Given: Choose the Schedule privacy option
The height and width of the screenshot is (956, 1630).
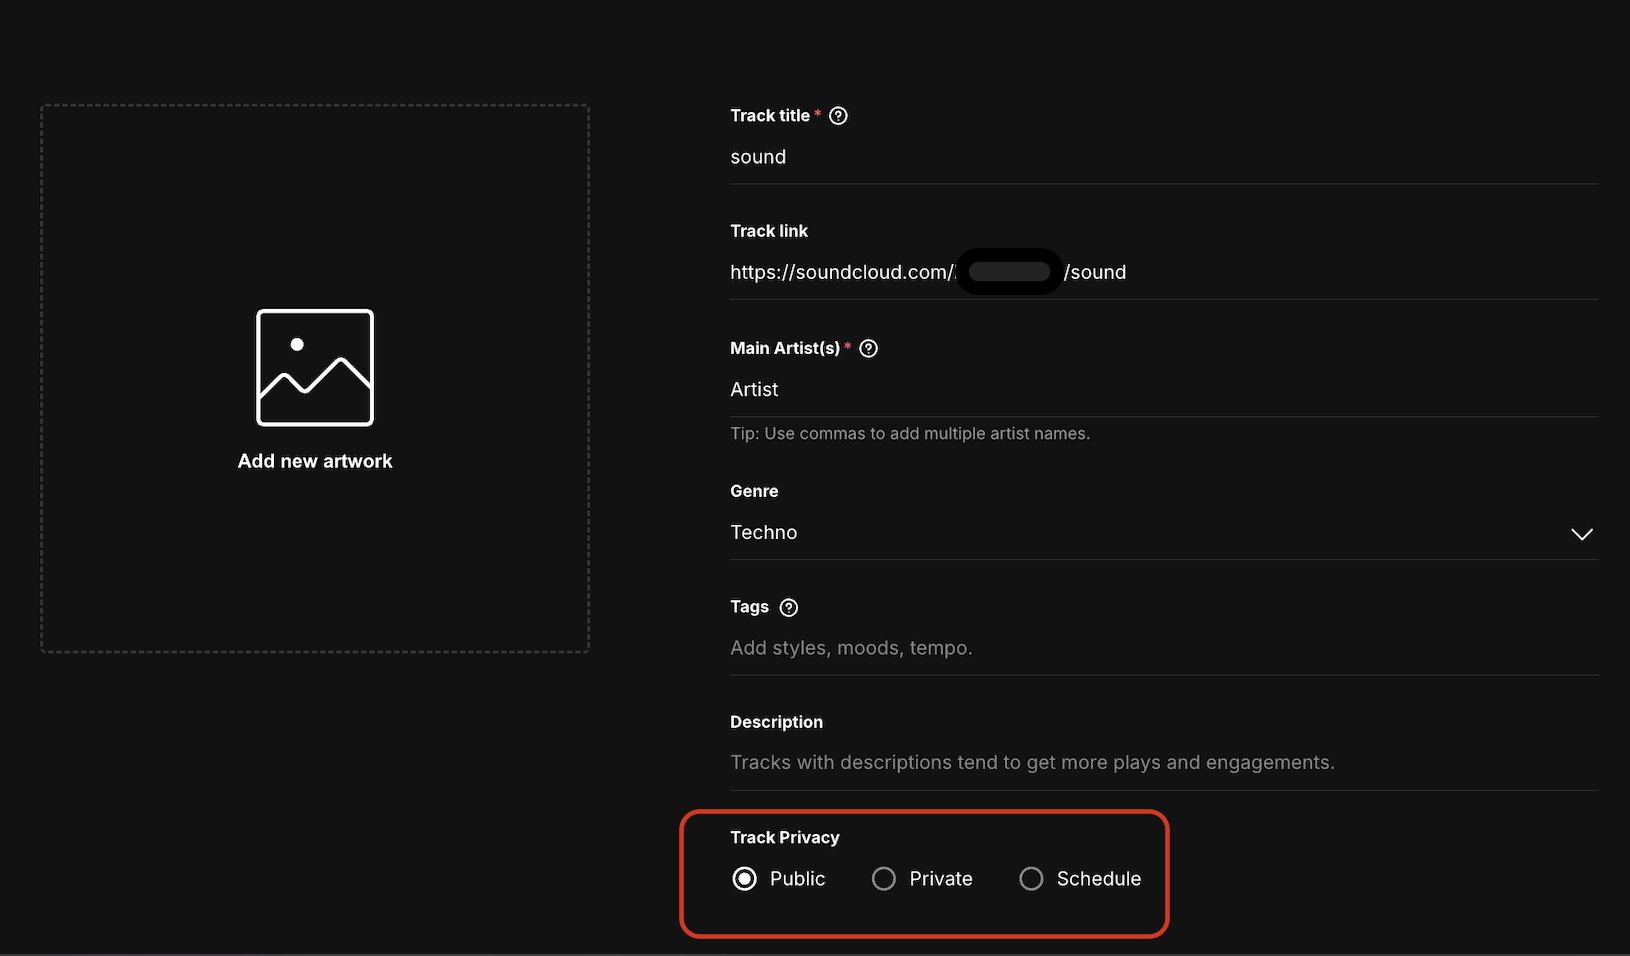Looking at the screenshot, I should (1031, 879).
